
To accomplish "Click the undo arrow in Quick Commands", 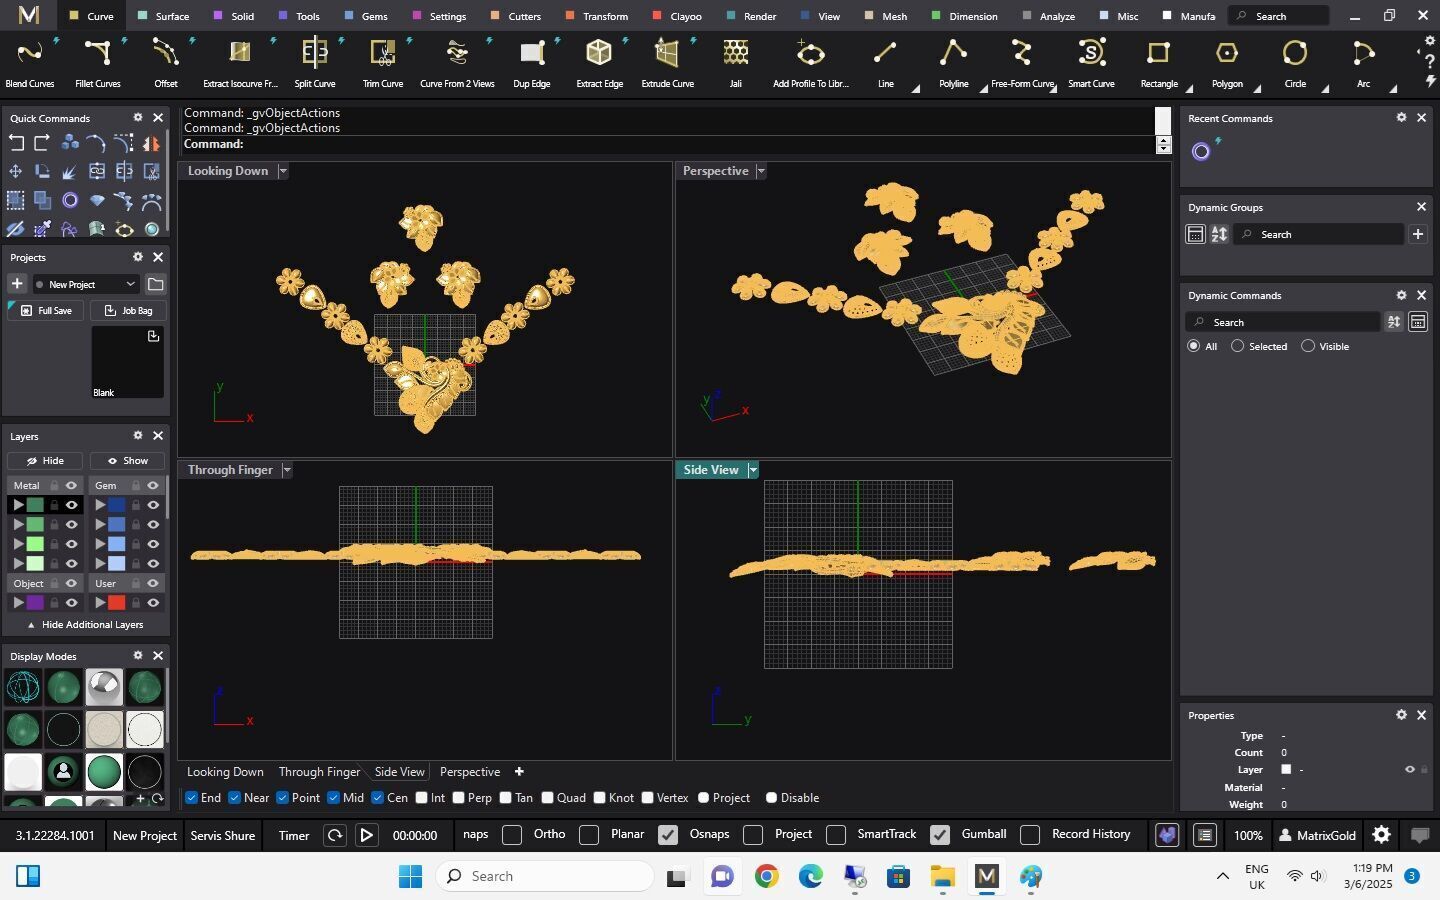I will pos(16,143).
